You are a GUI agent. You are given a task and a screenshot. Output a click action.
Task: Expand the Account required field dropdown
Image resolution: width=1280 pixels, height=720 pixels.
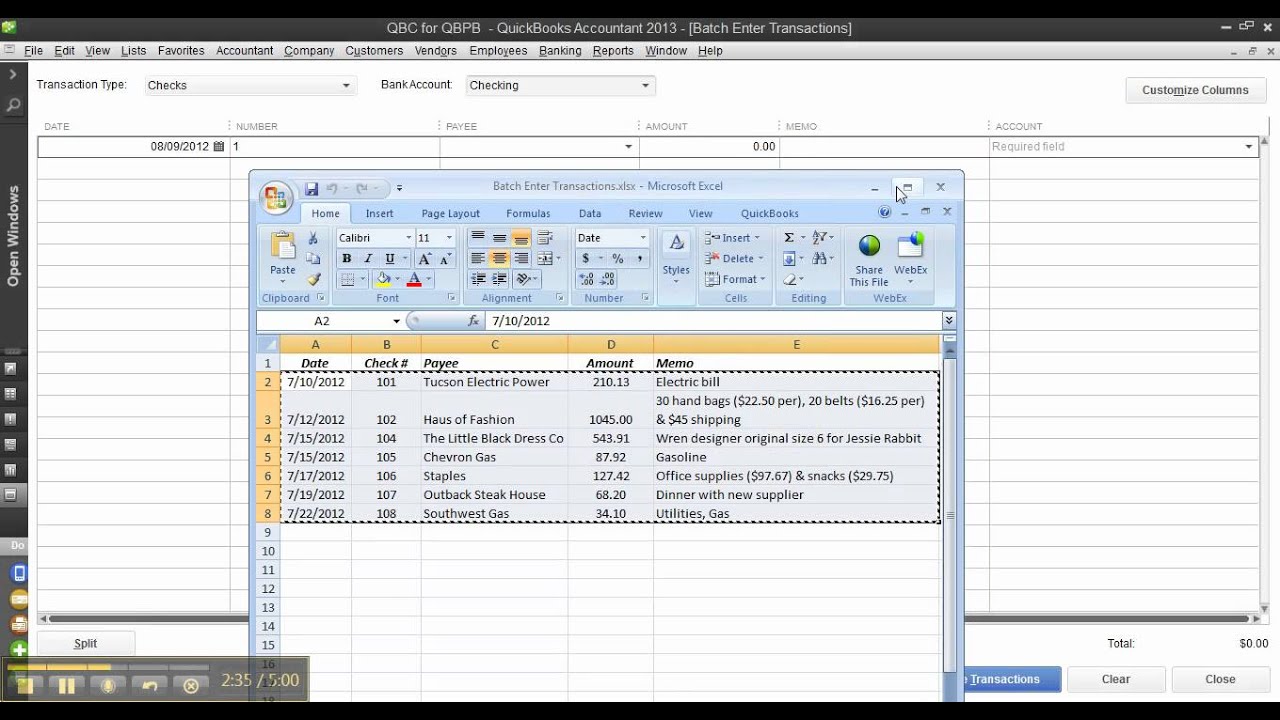[1248, 147]
